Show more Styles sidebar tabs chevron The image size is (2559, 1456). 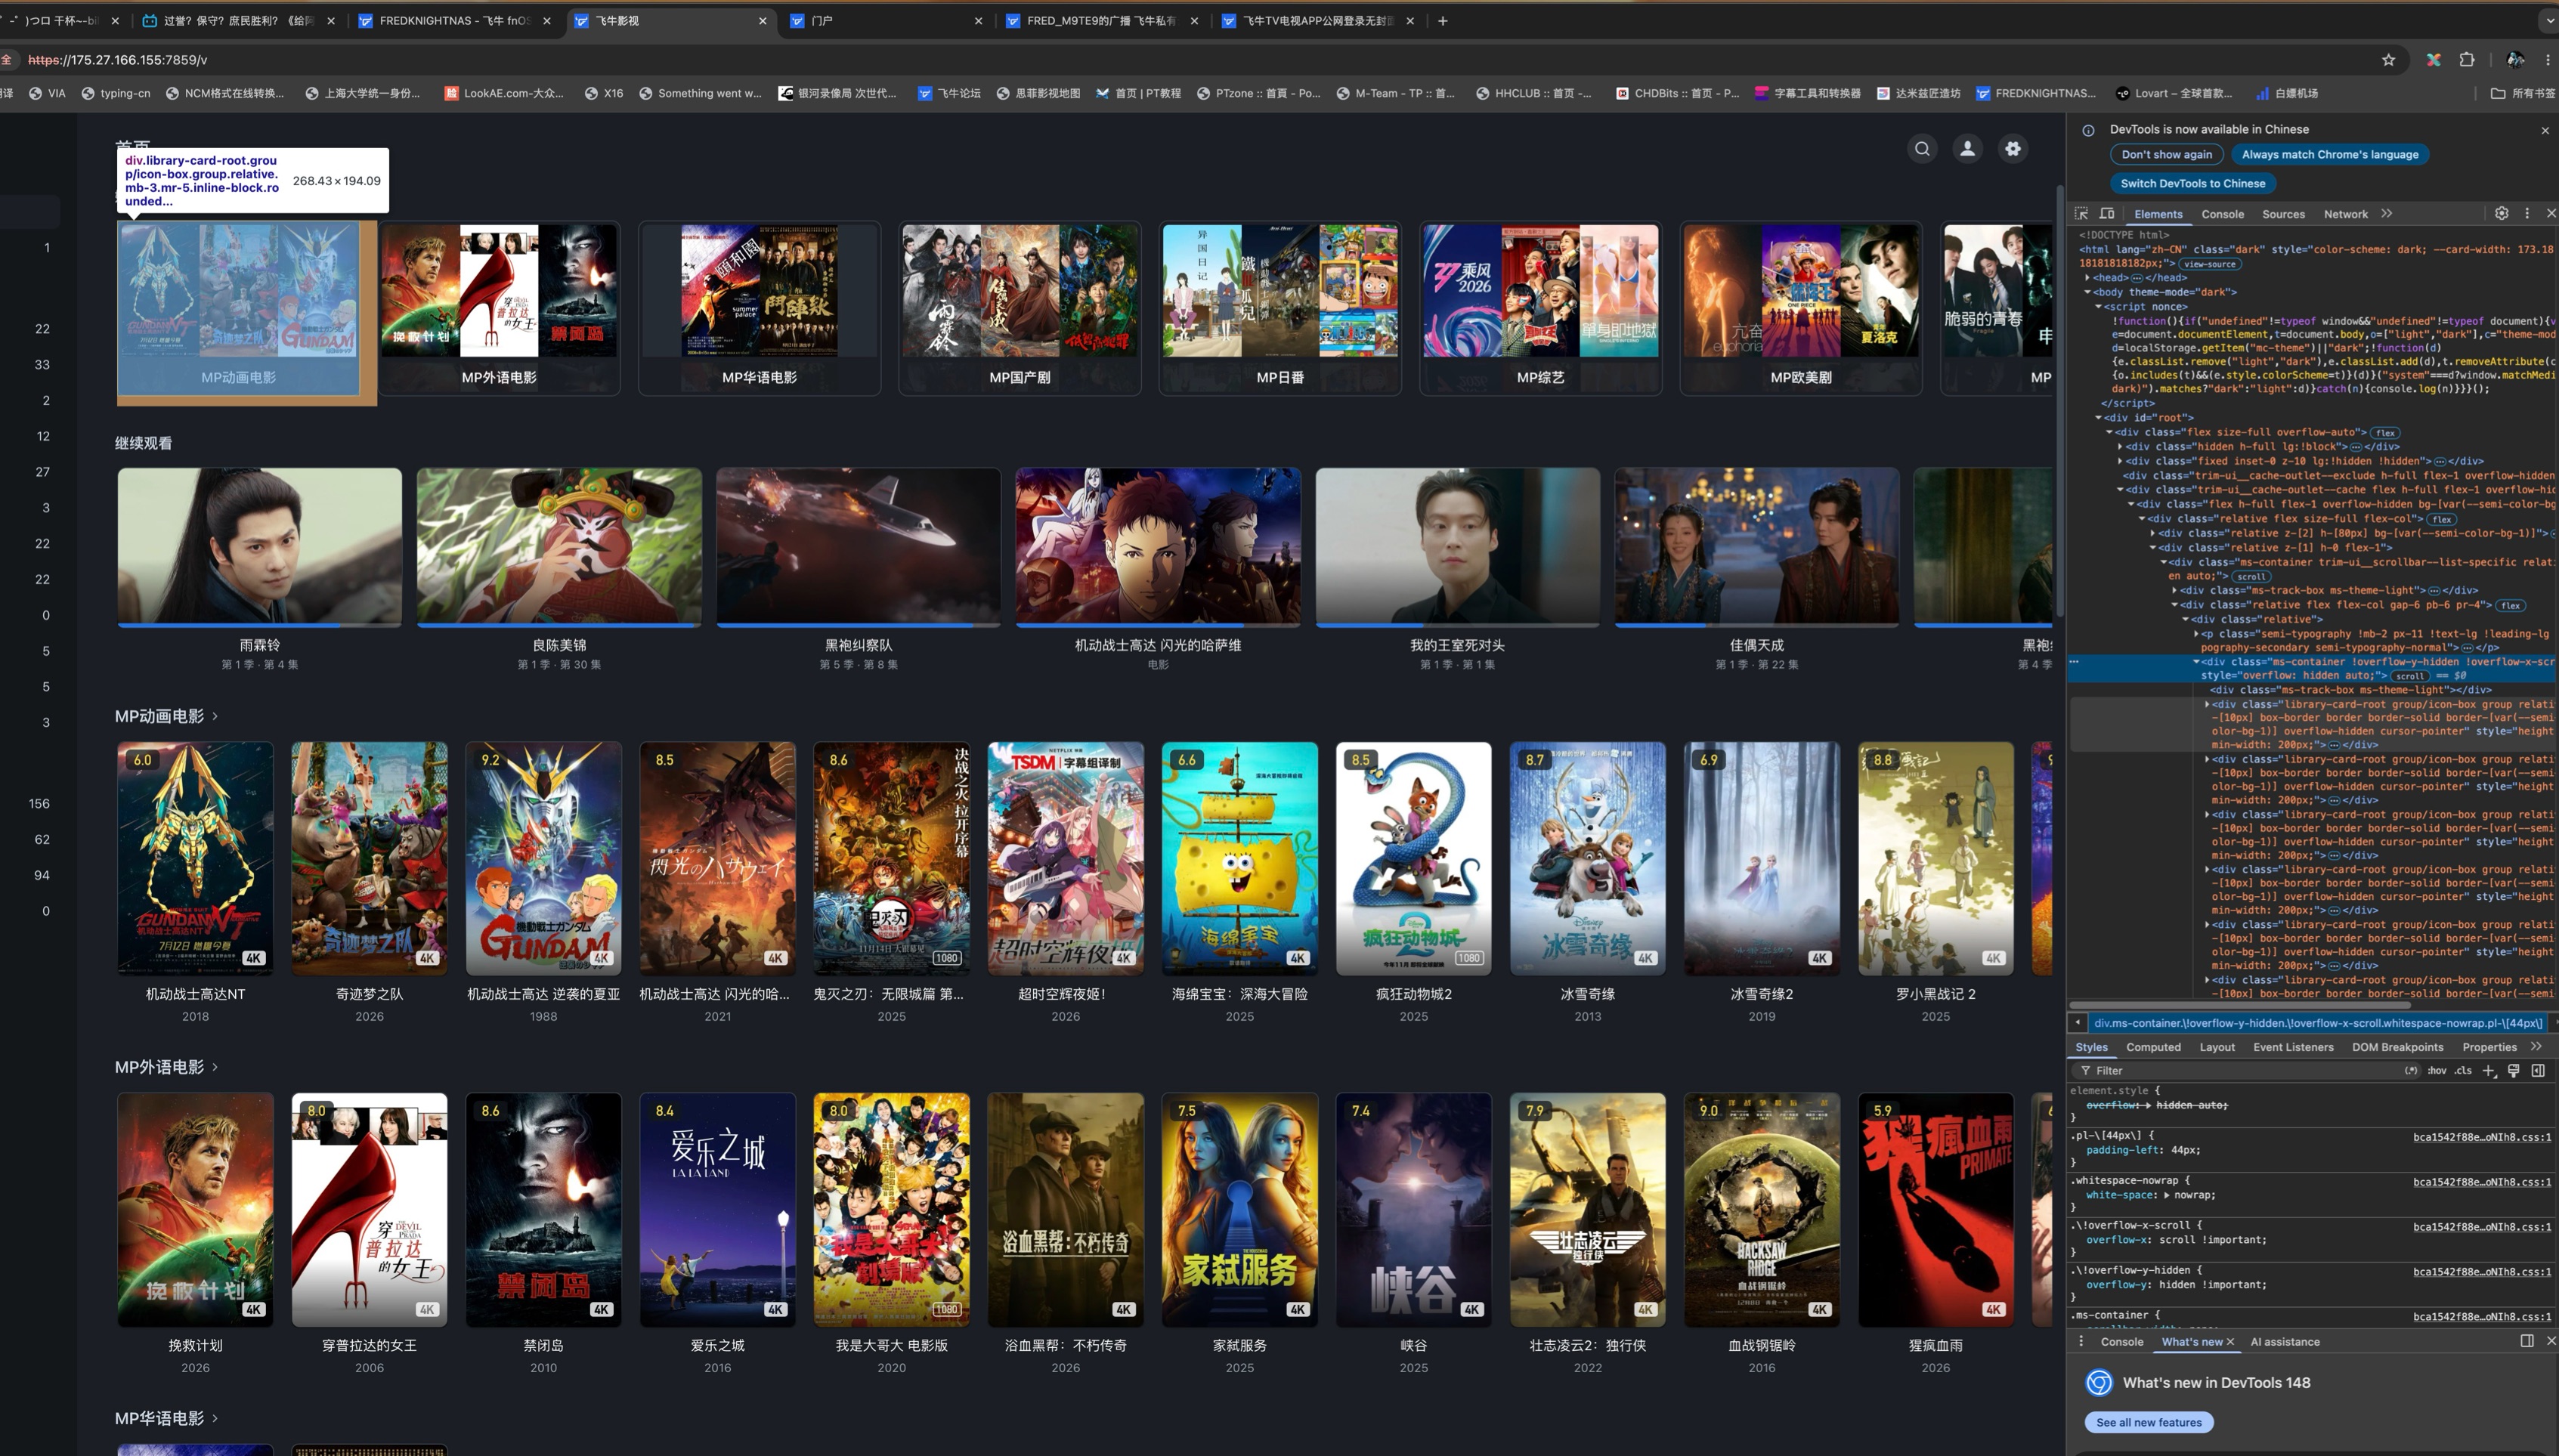click(2535, 1047)
